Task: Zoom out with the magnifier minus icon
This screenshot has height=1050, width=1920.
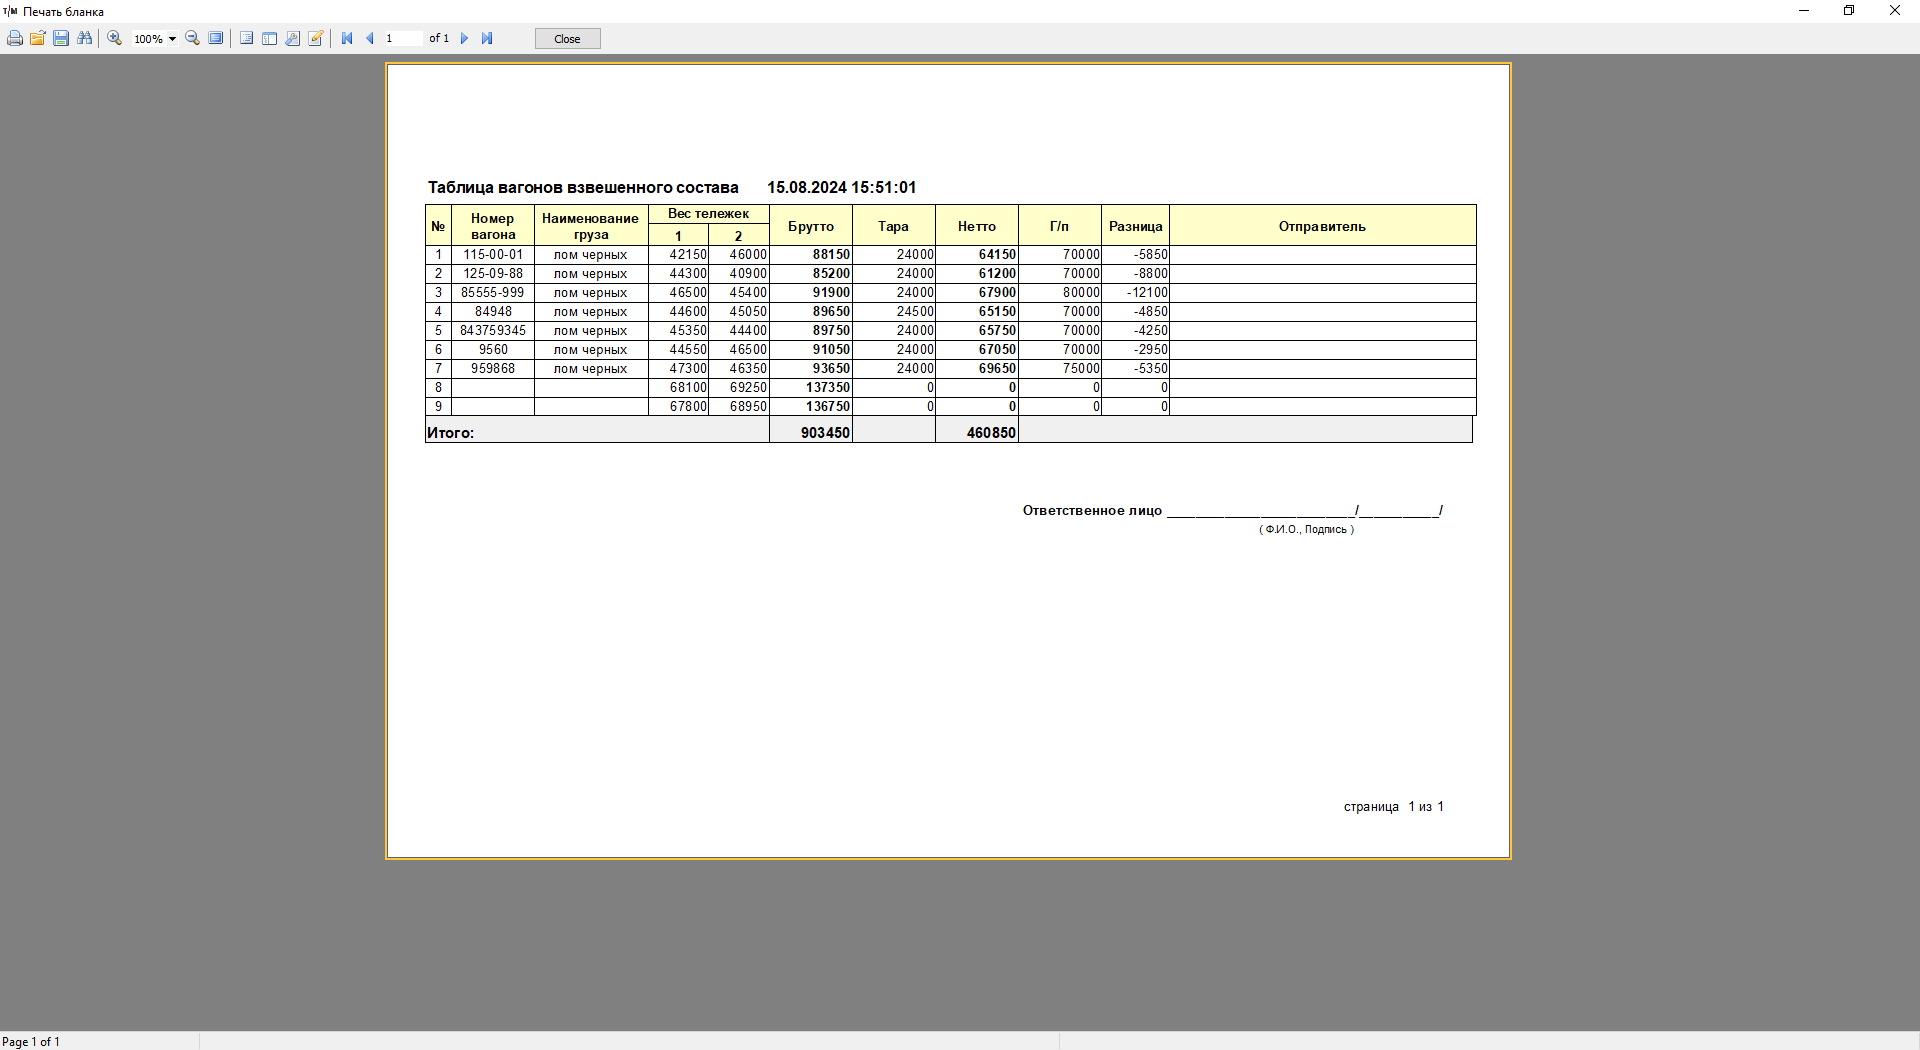Action: (x=193, y=39)
